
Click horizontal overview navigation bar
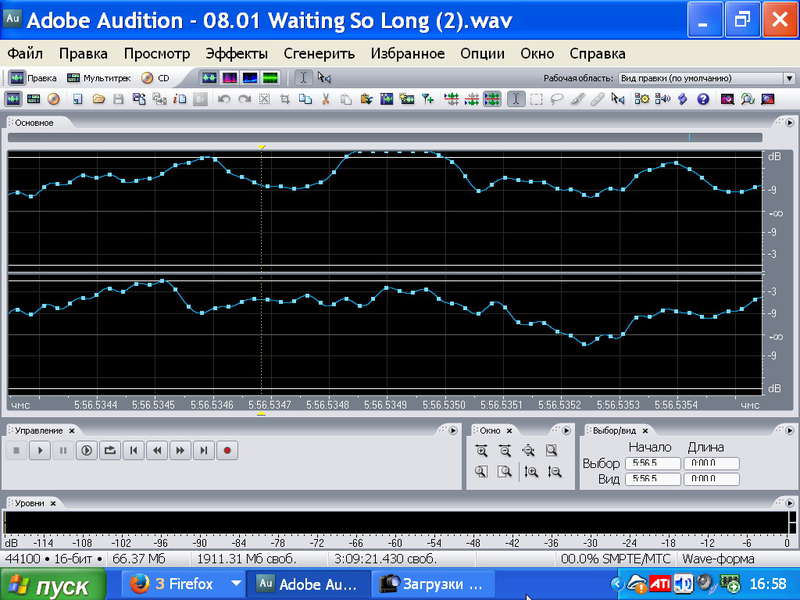(385, 137)
